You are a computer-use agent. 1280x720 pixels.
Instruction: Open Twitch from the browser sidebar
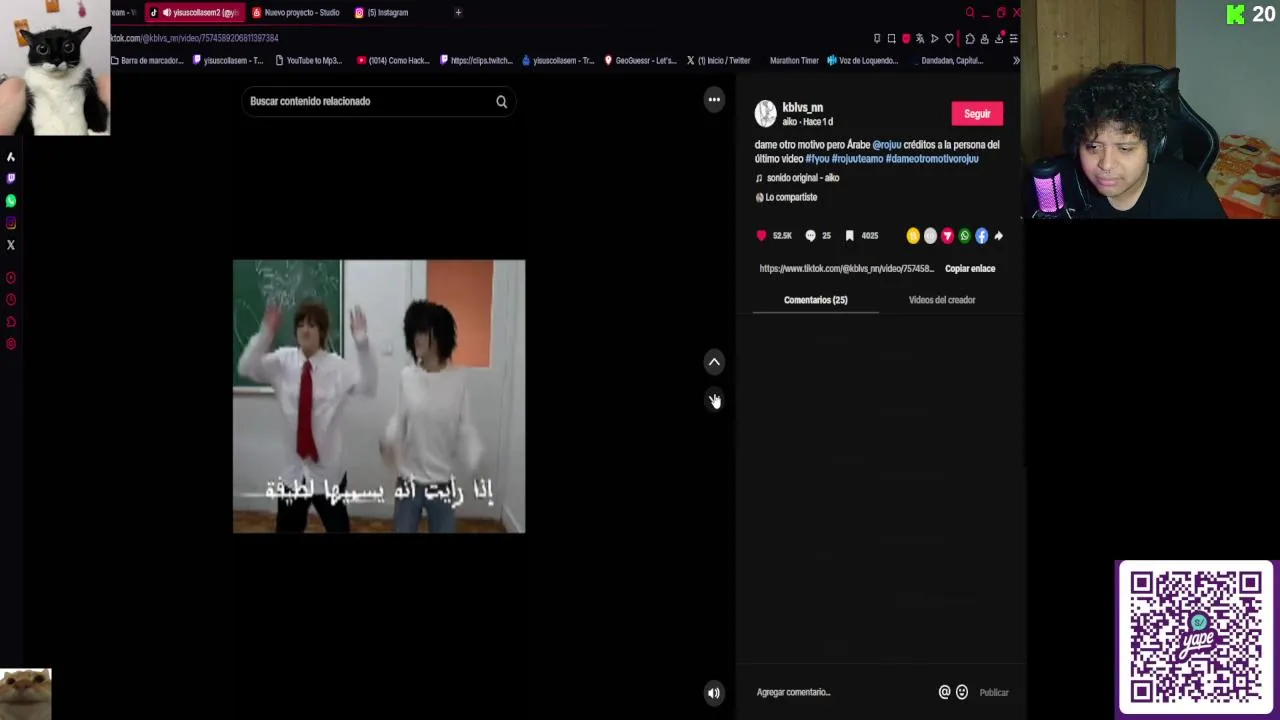11,178
